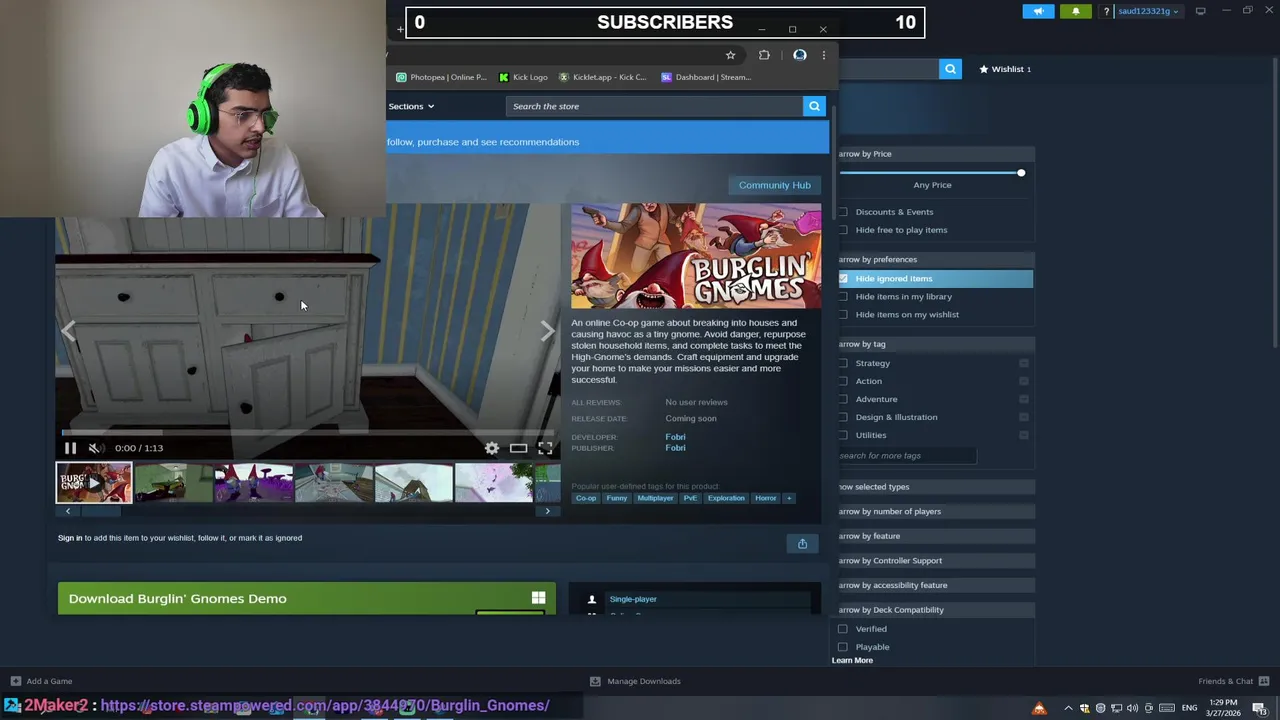Click inside the Search the store field
Image resolution: width=1280 pixels, height=720 pixels.
(654, 106)
